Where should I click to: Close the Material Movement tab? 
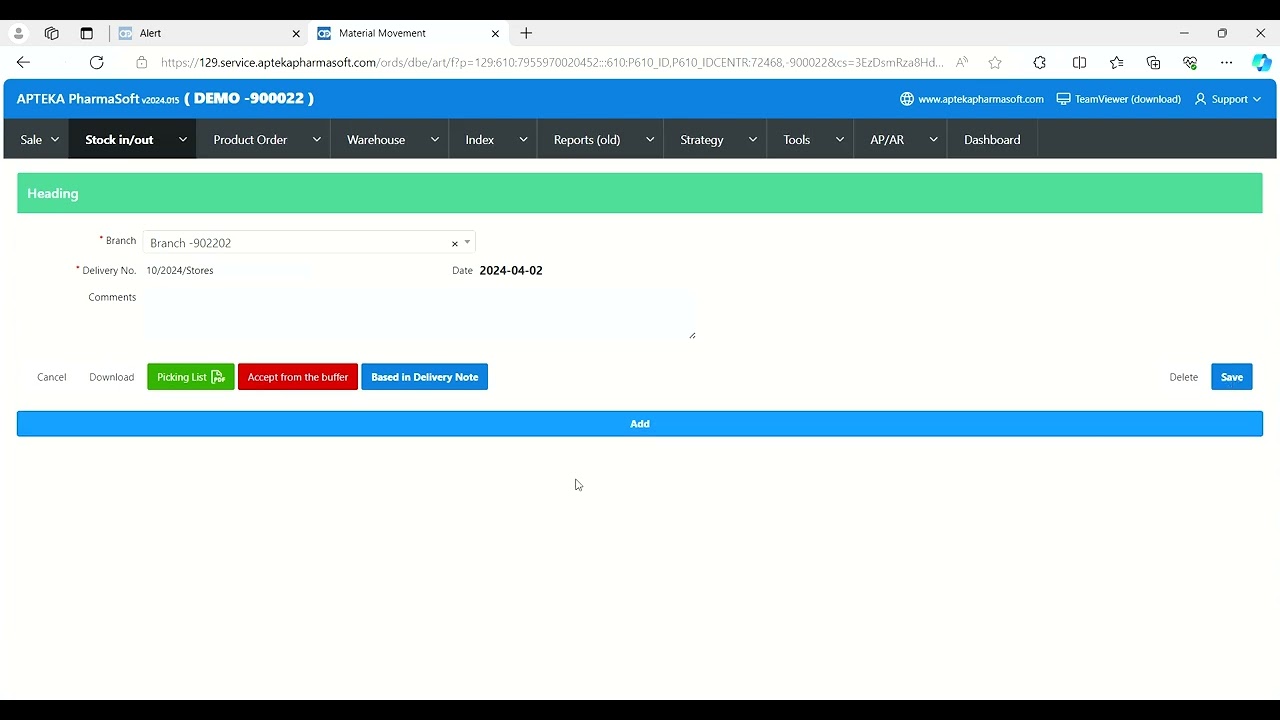tap(495, 33)
